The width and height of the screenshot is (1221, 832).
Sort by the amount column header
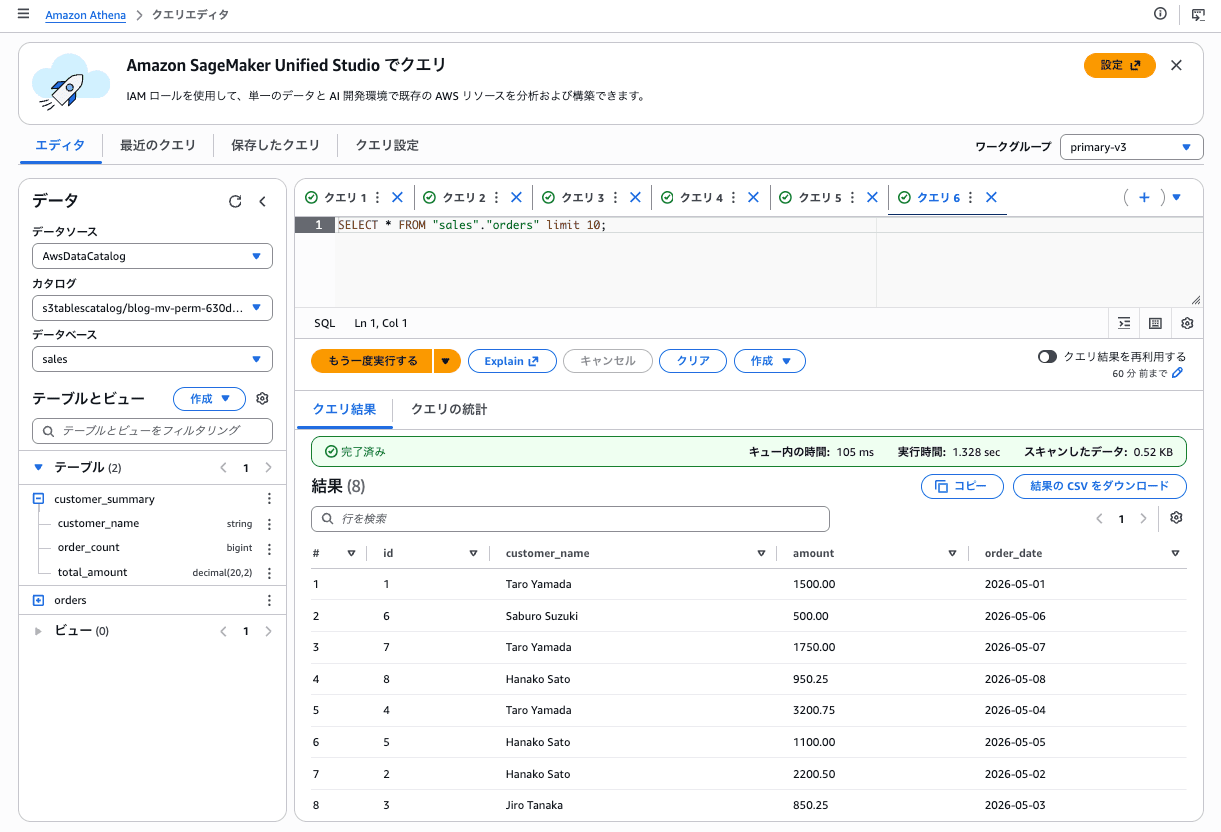click(x=813, y=553)
